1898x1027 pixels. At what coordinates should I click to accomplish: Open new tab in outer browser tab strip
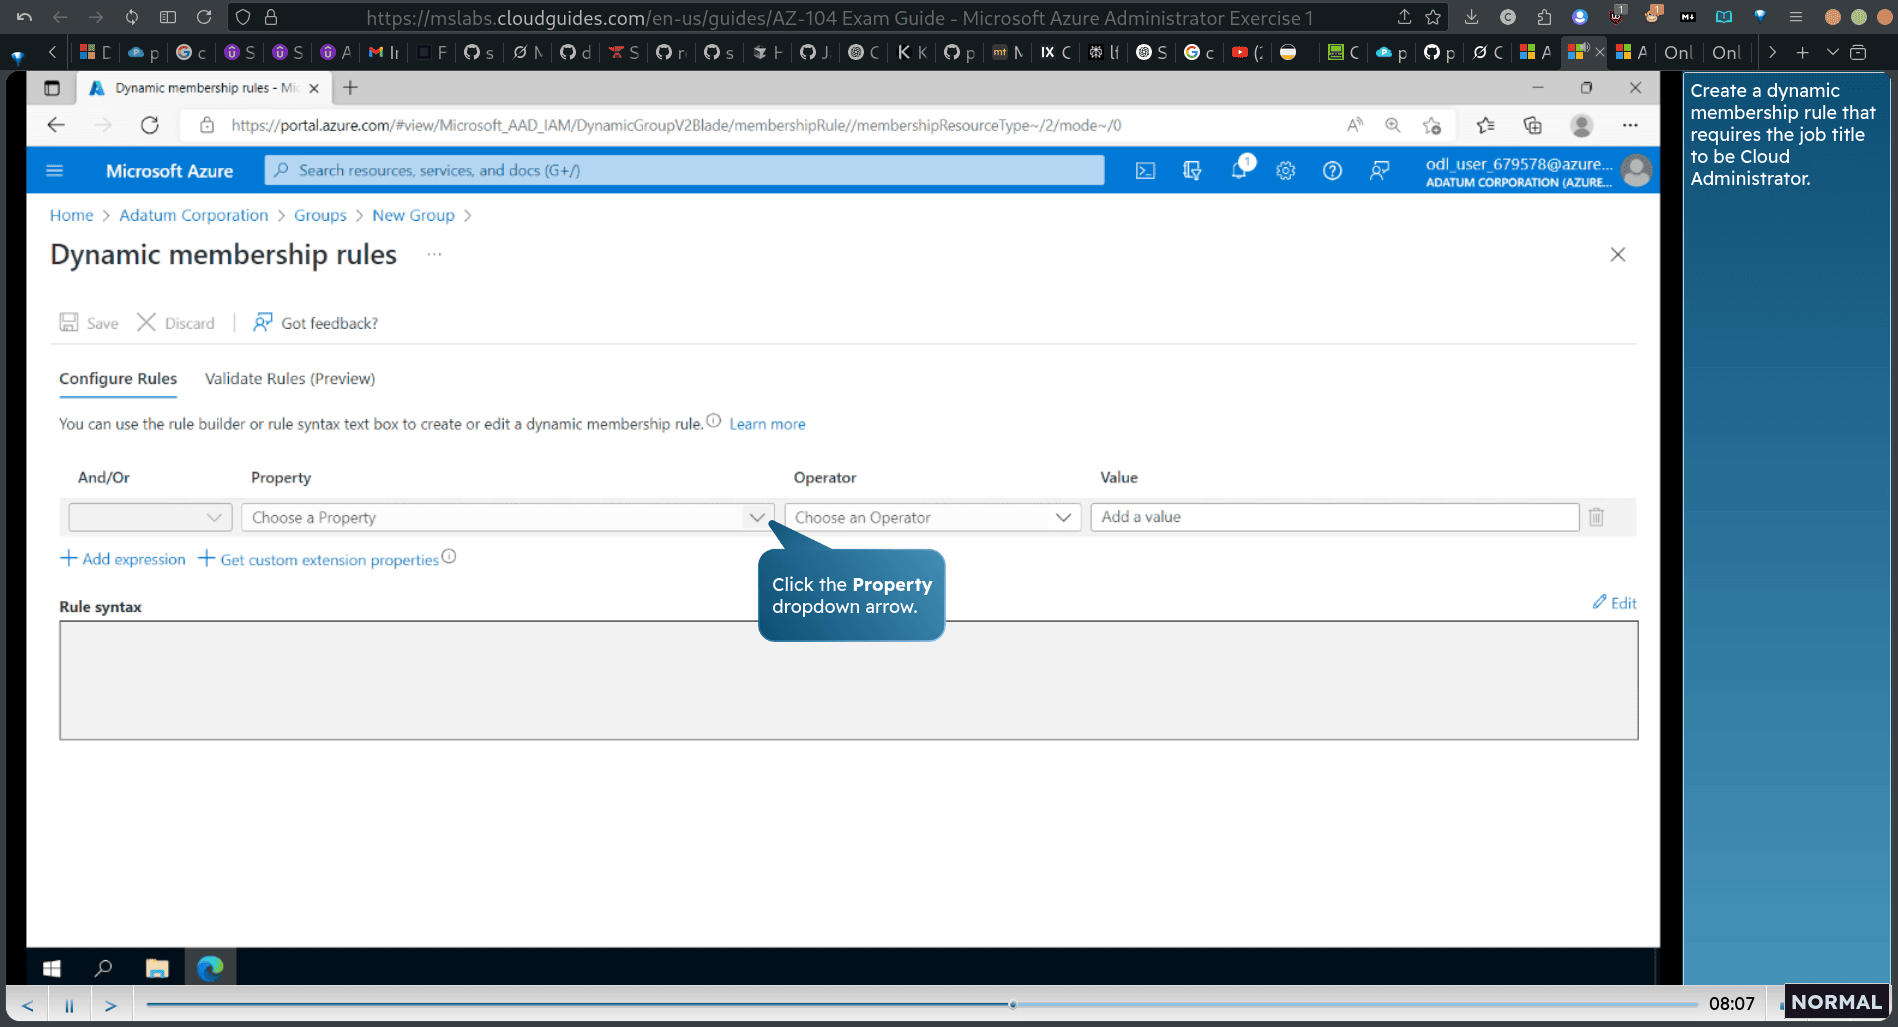click(1802, 52)
